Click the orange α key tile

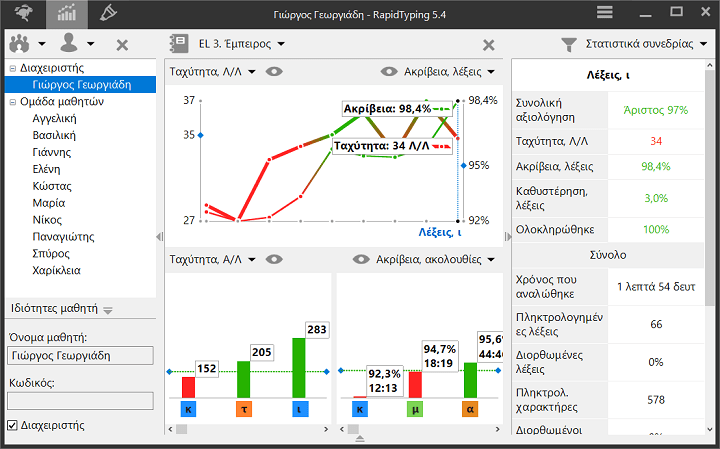[470, 409]
